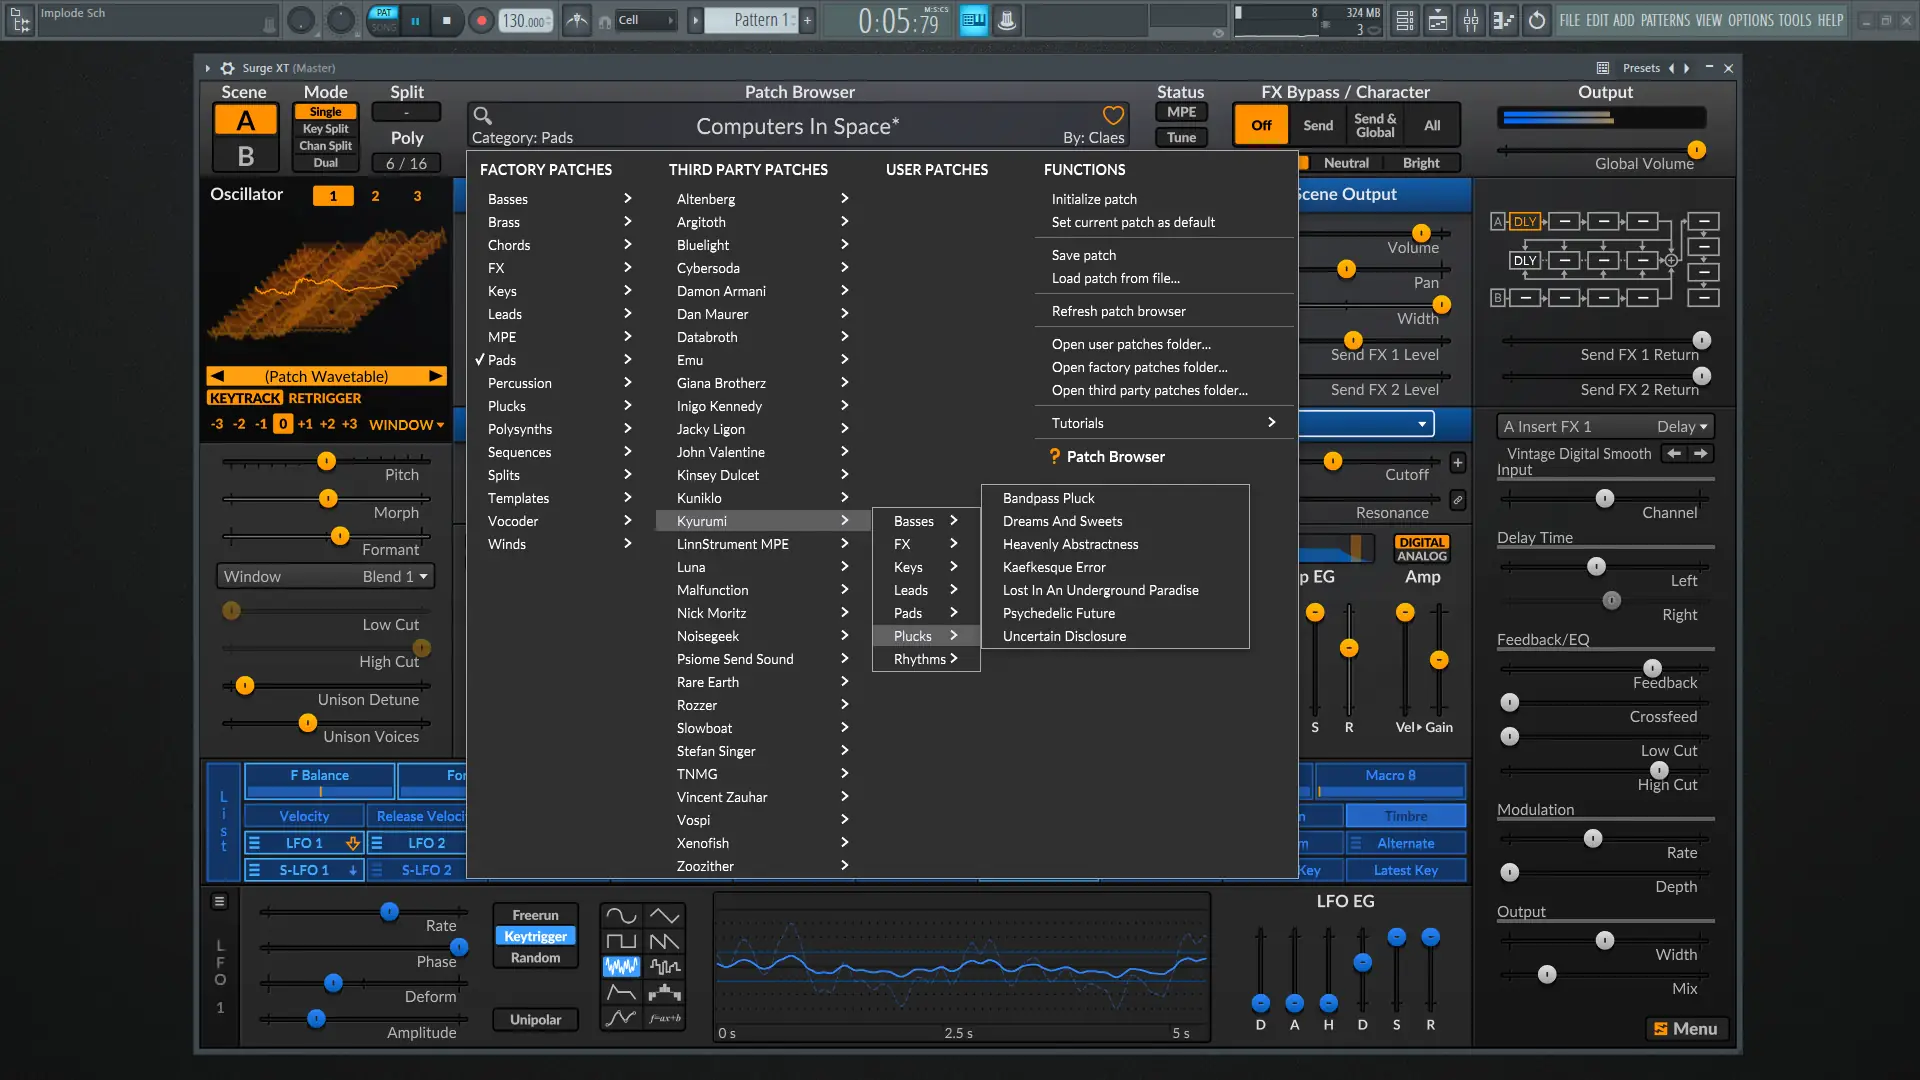The height and width of the screenshot is (1080, 1920).
Task: Click the Global Volume slider handle
Action: 1696,150
